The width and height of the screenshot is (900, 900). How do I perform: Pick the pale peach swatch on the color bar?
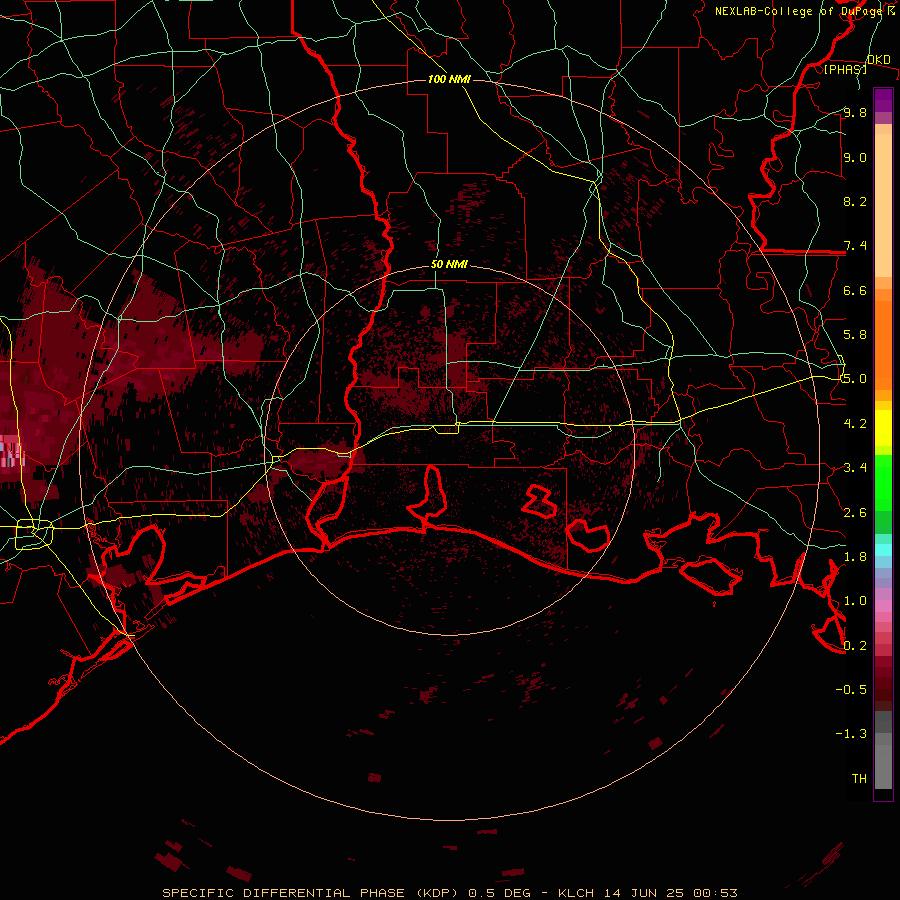(x=883, y=205)
